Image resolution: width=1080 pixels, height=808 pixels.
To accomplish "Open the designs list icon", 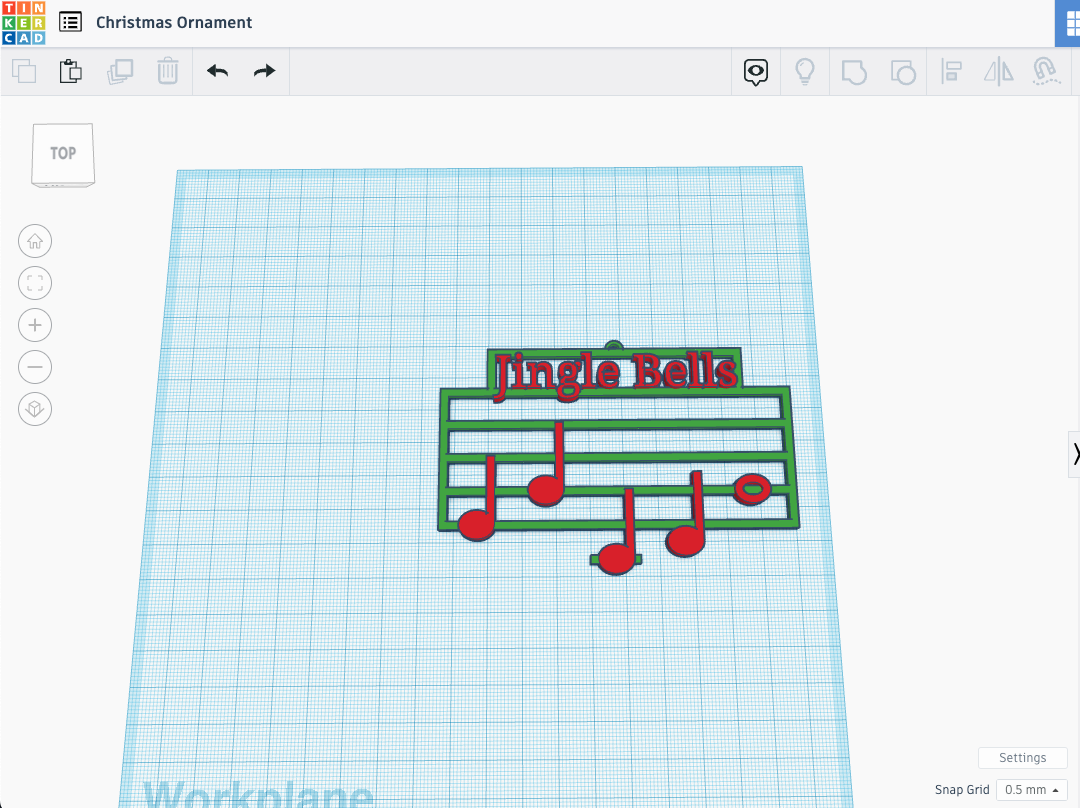I will [70, 22].
